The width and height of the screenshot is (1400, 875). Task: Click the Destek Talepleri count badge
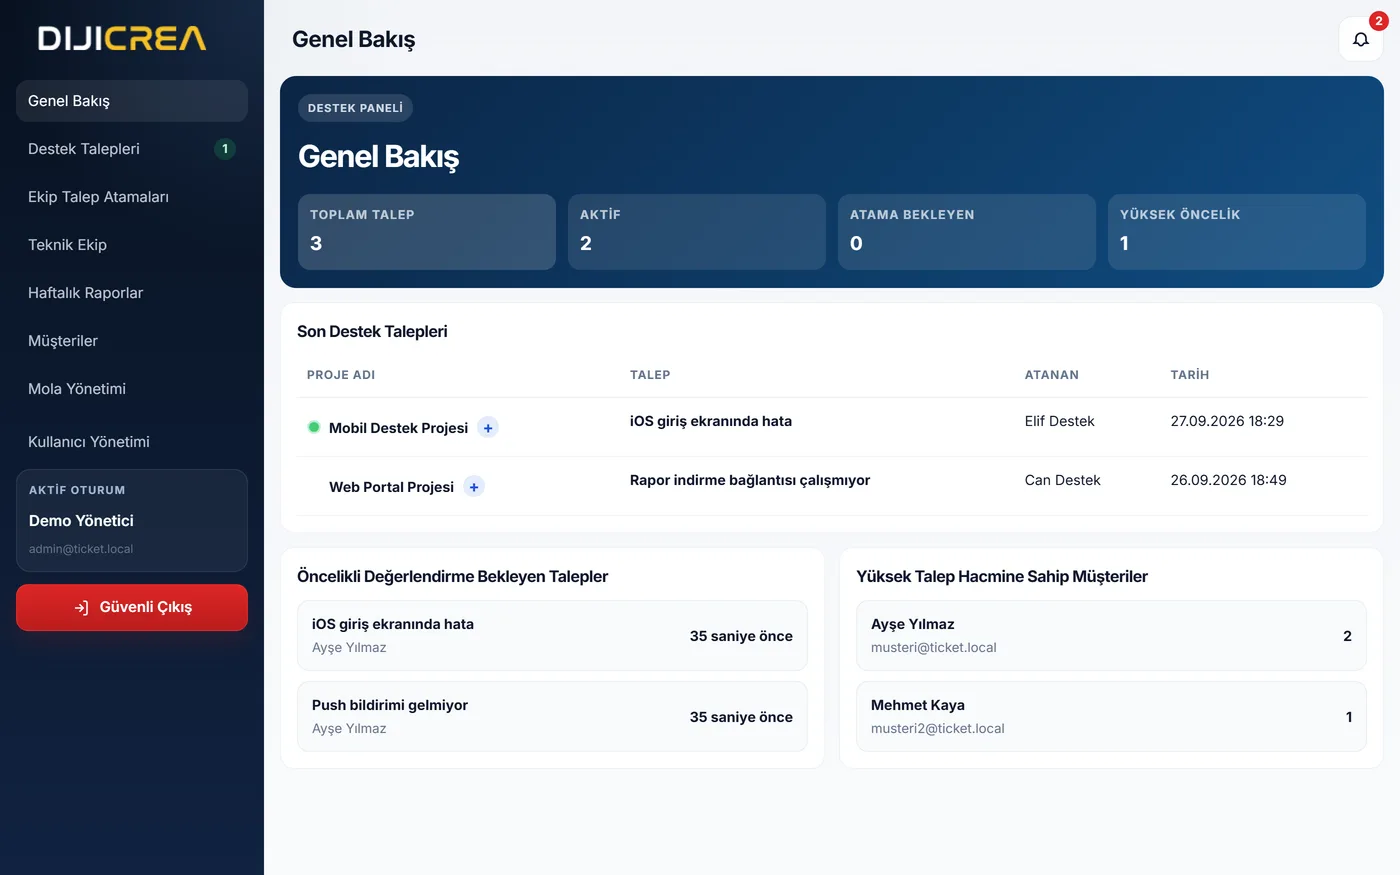coord(225,149)
